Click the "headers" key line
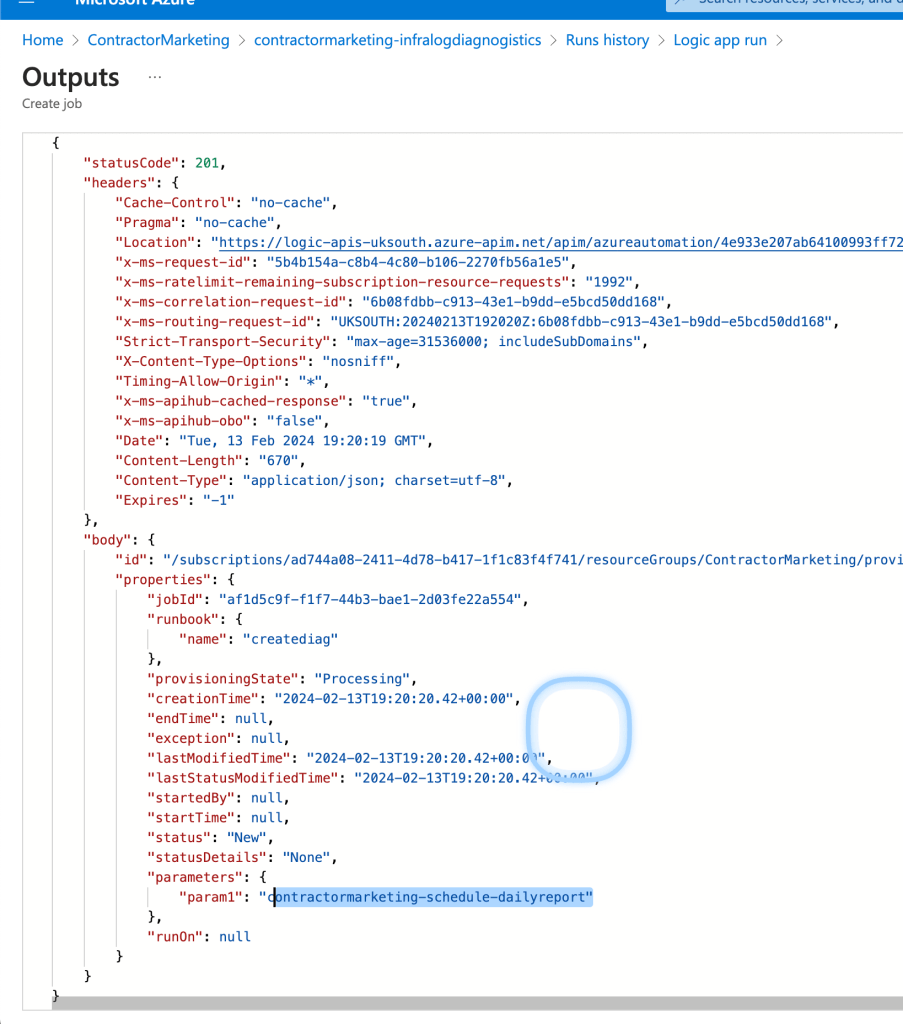Viewport: 903px width, 1024px height. point(131,183)
